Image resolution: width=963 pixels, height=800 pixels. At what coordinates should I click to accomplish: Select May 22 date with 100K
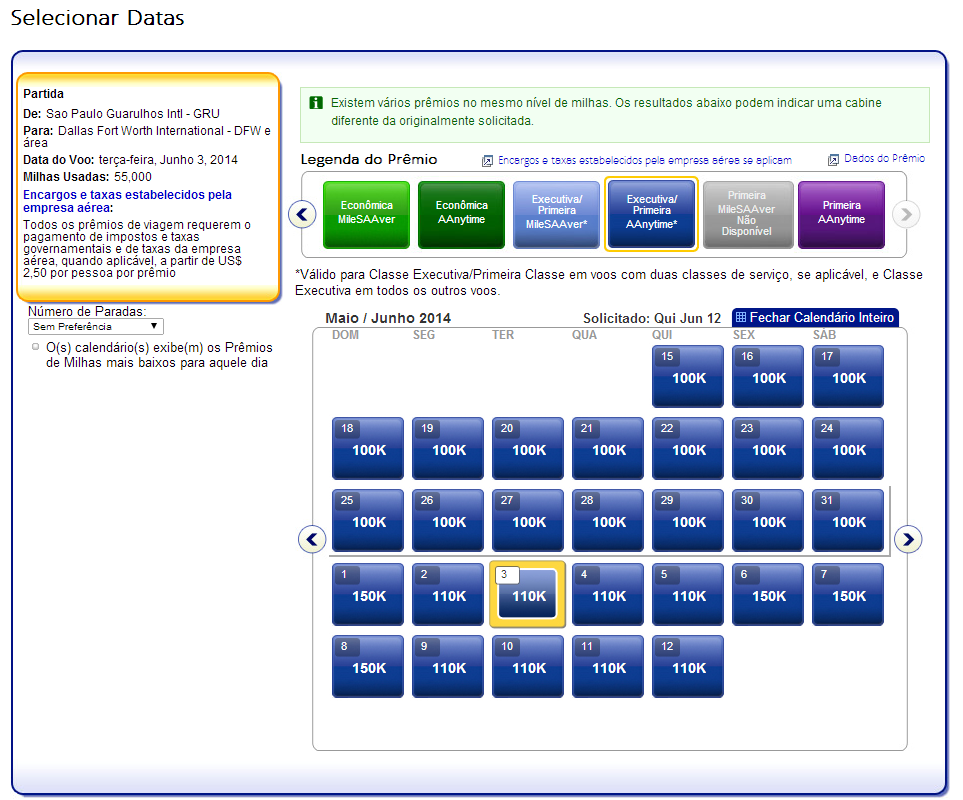pyautogui.click(x=688, y=448)
